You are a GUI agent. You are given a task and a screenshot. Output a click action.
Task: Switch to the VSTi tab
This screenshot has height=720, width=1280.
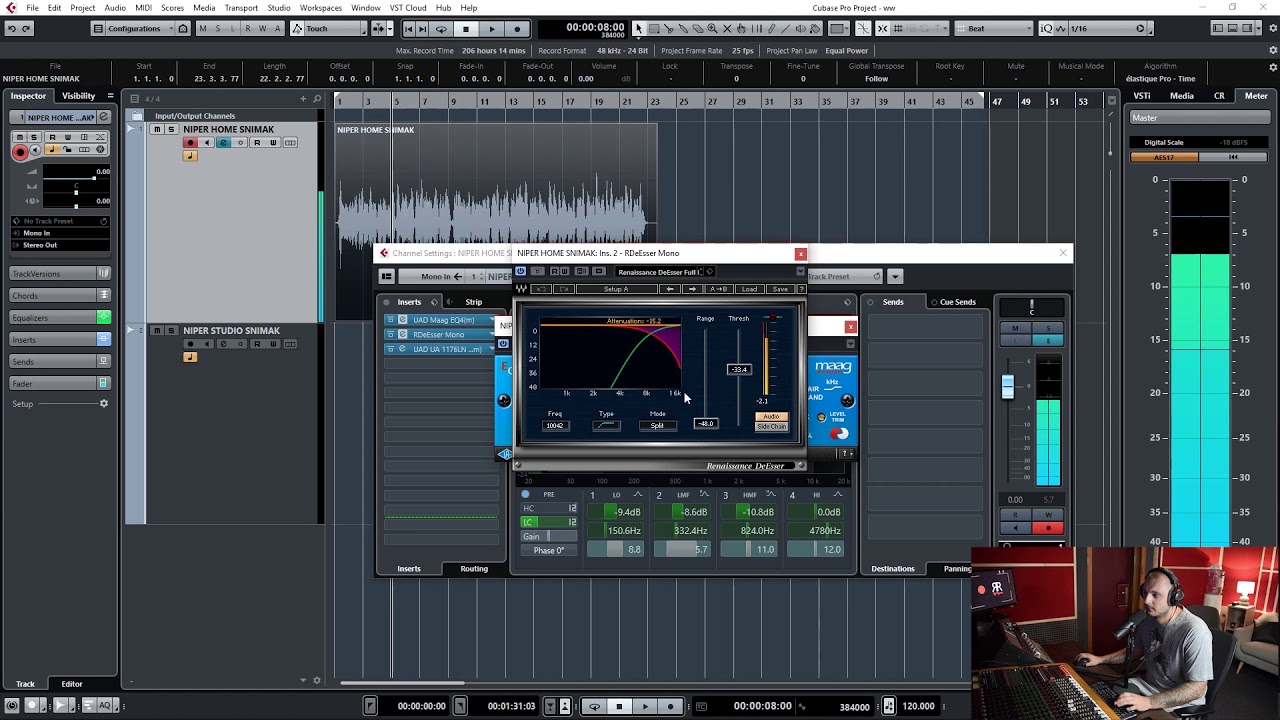[x=1141, y=96]
